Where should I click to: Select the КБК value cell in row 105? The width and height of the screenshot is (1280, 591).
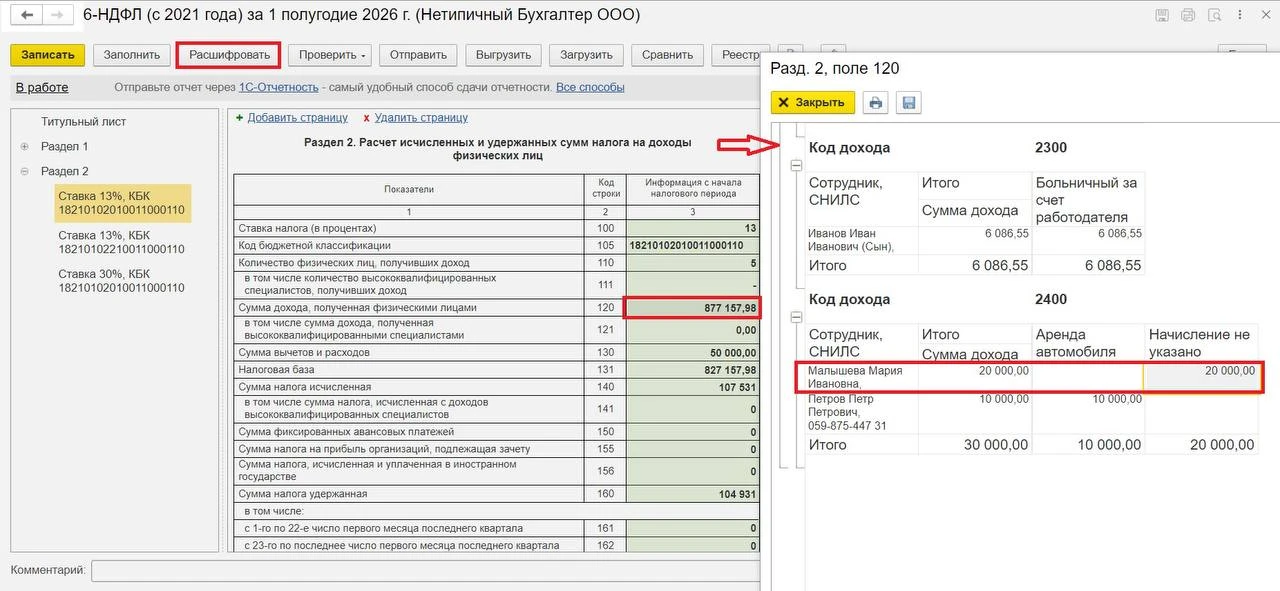click(x=692, y=245)
